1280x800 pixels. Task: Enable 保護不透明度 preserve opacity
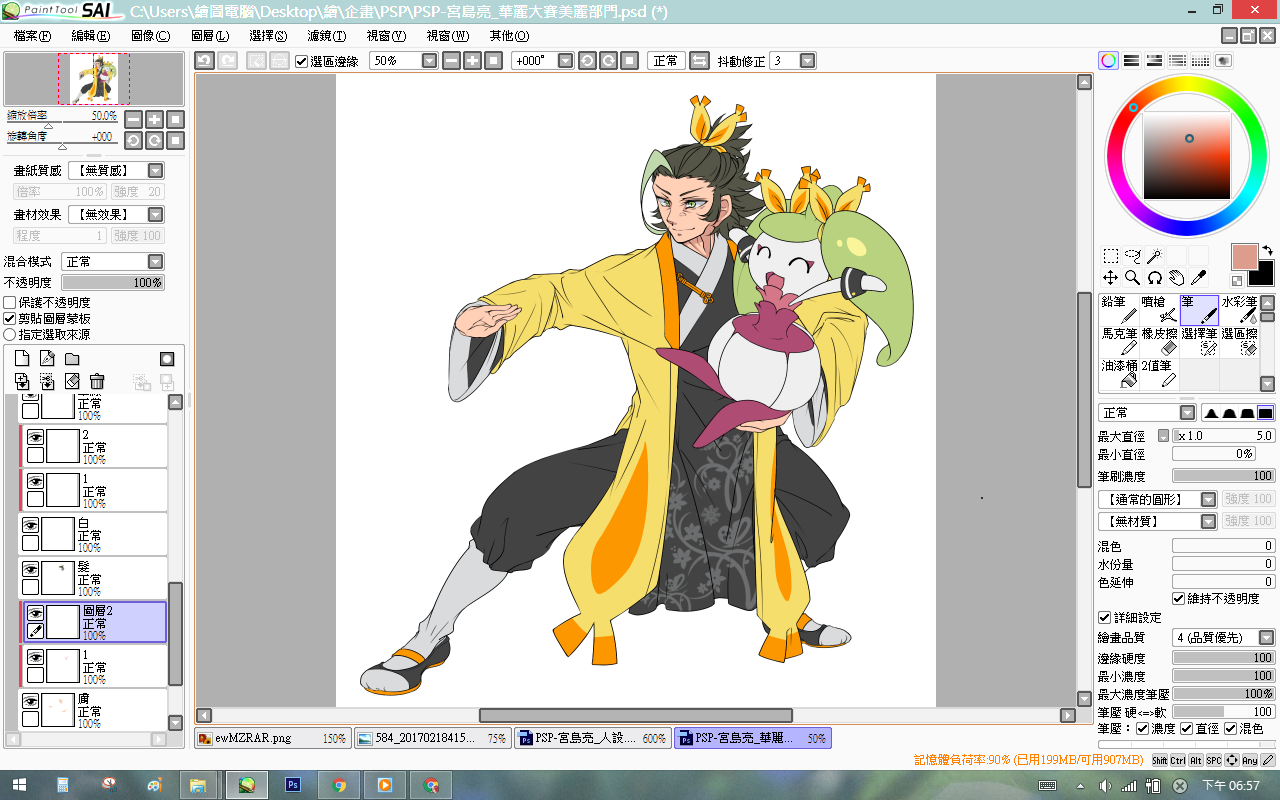tap(10, 302)
